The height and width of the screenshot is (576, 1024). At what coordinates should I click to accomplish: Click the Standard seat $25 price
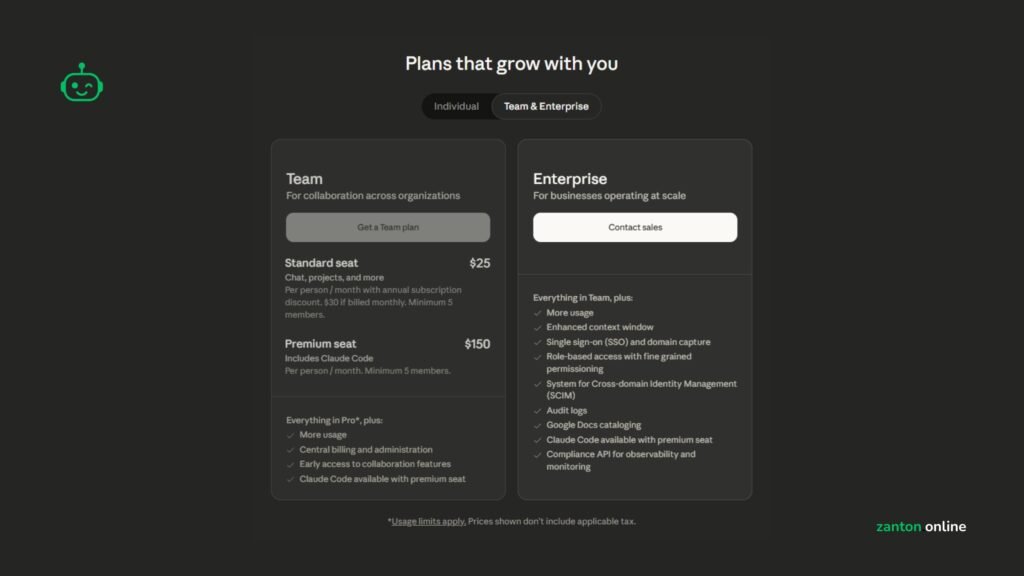pos(479,263)
